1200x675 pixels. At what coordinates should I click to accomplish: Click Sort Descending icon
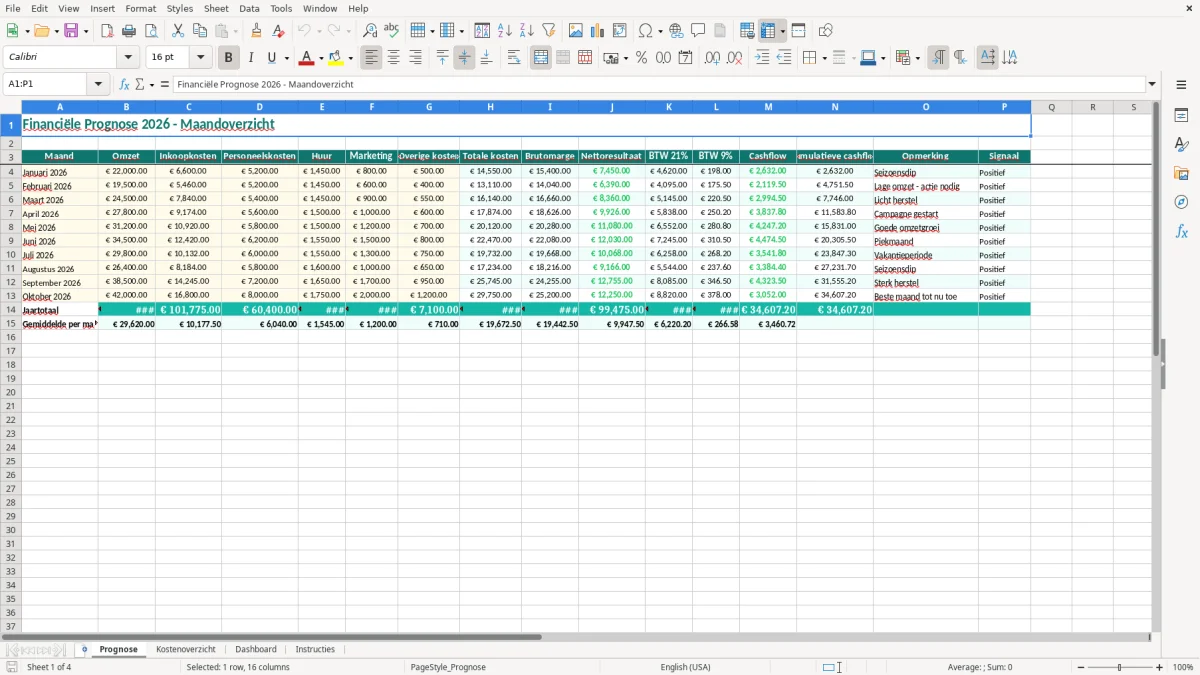[x=526, y=31]
